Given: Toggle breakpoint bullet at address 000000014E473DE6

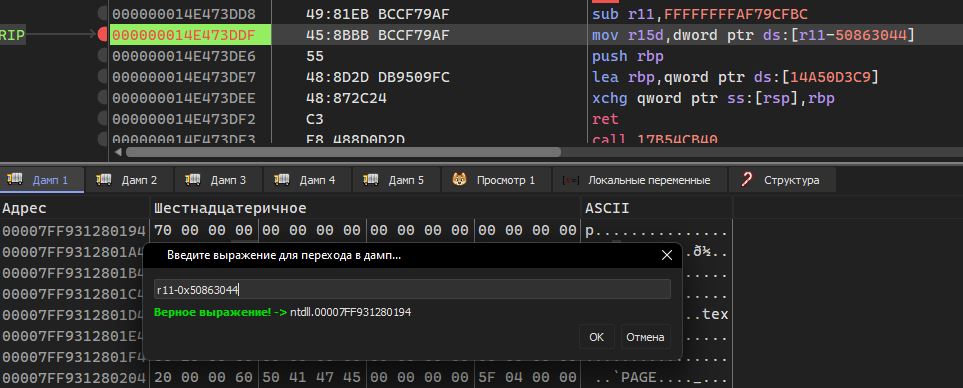Looking at the screenshot, I should click(103, 56).
